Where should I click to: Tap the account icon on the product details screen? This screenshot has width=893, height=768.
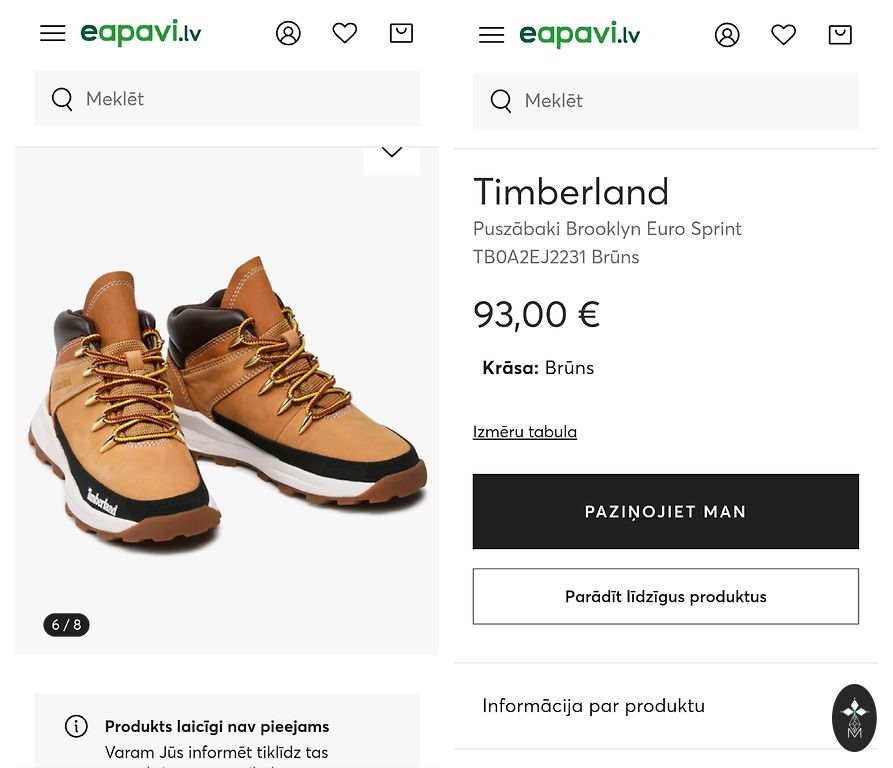(x=727, y=35)
